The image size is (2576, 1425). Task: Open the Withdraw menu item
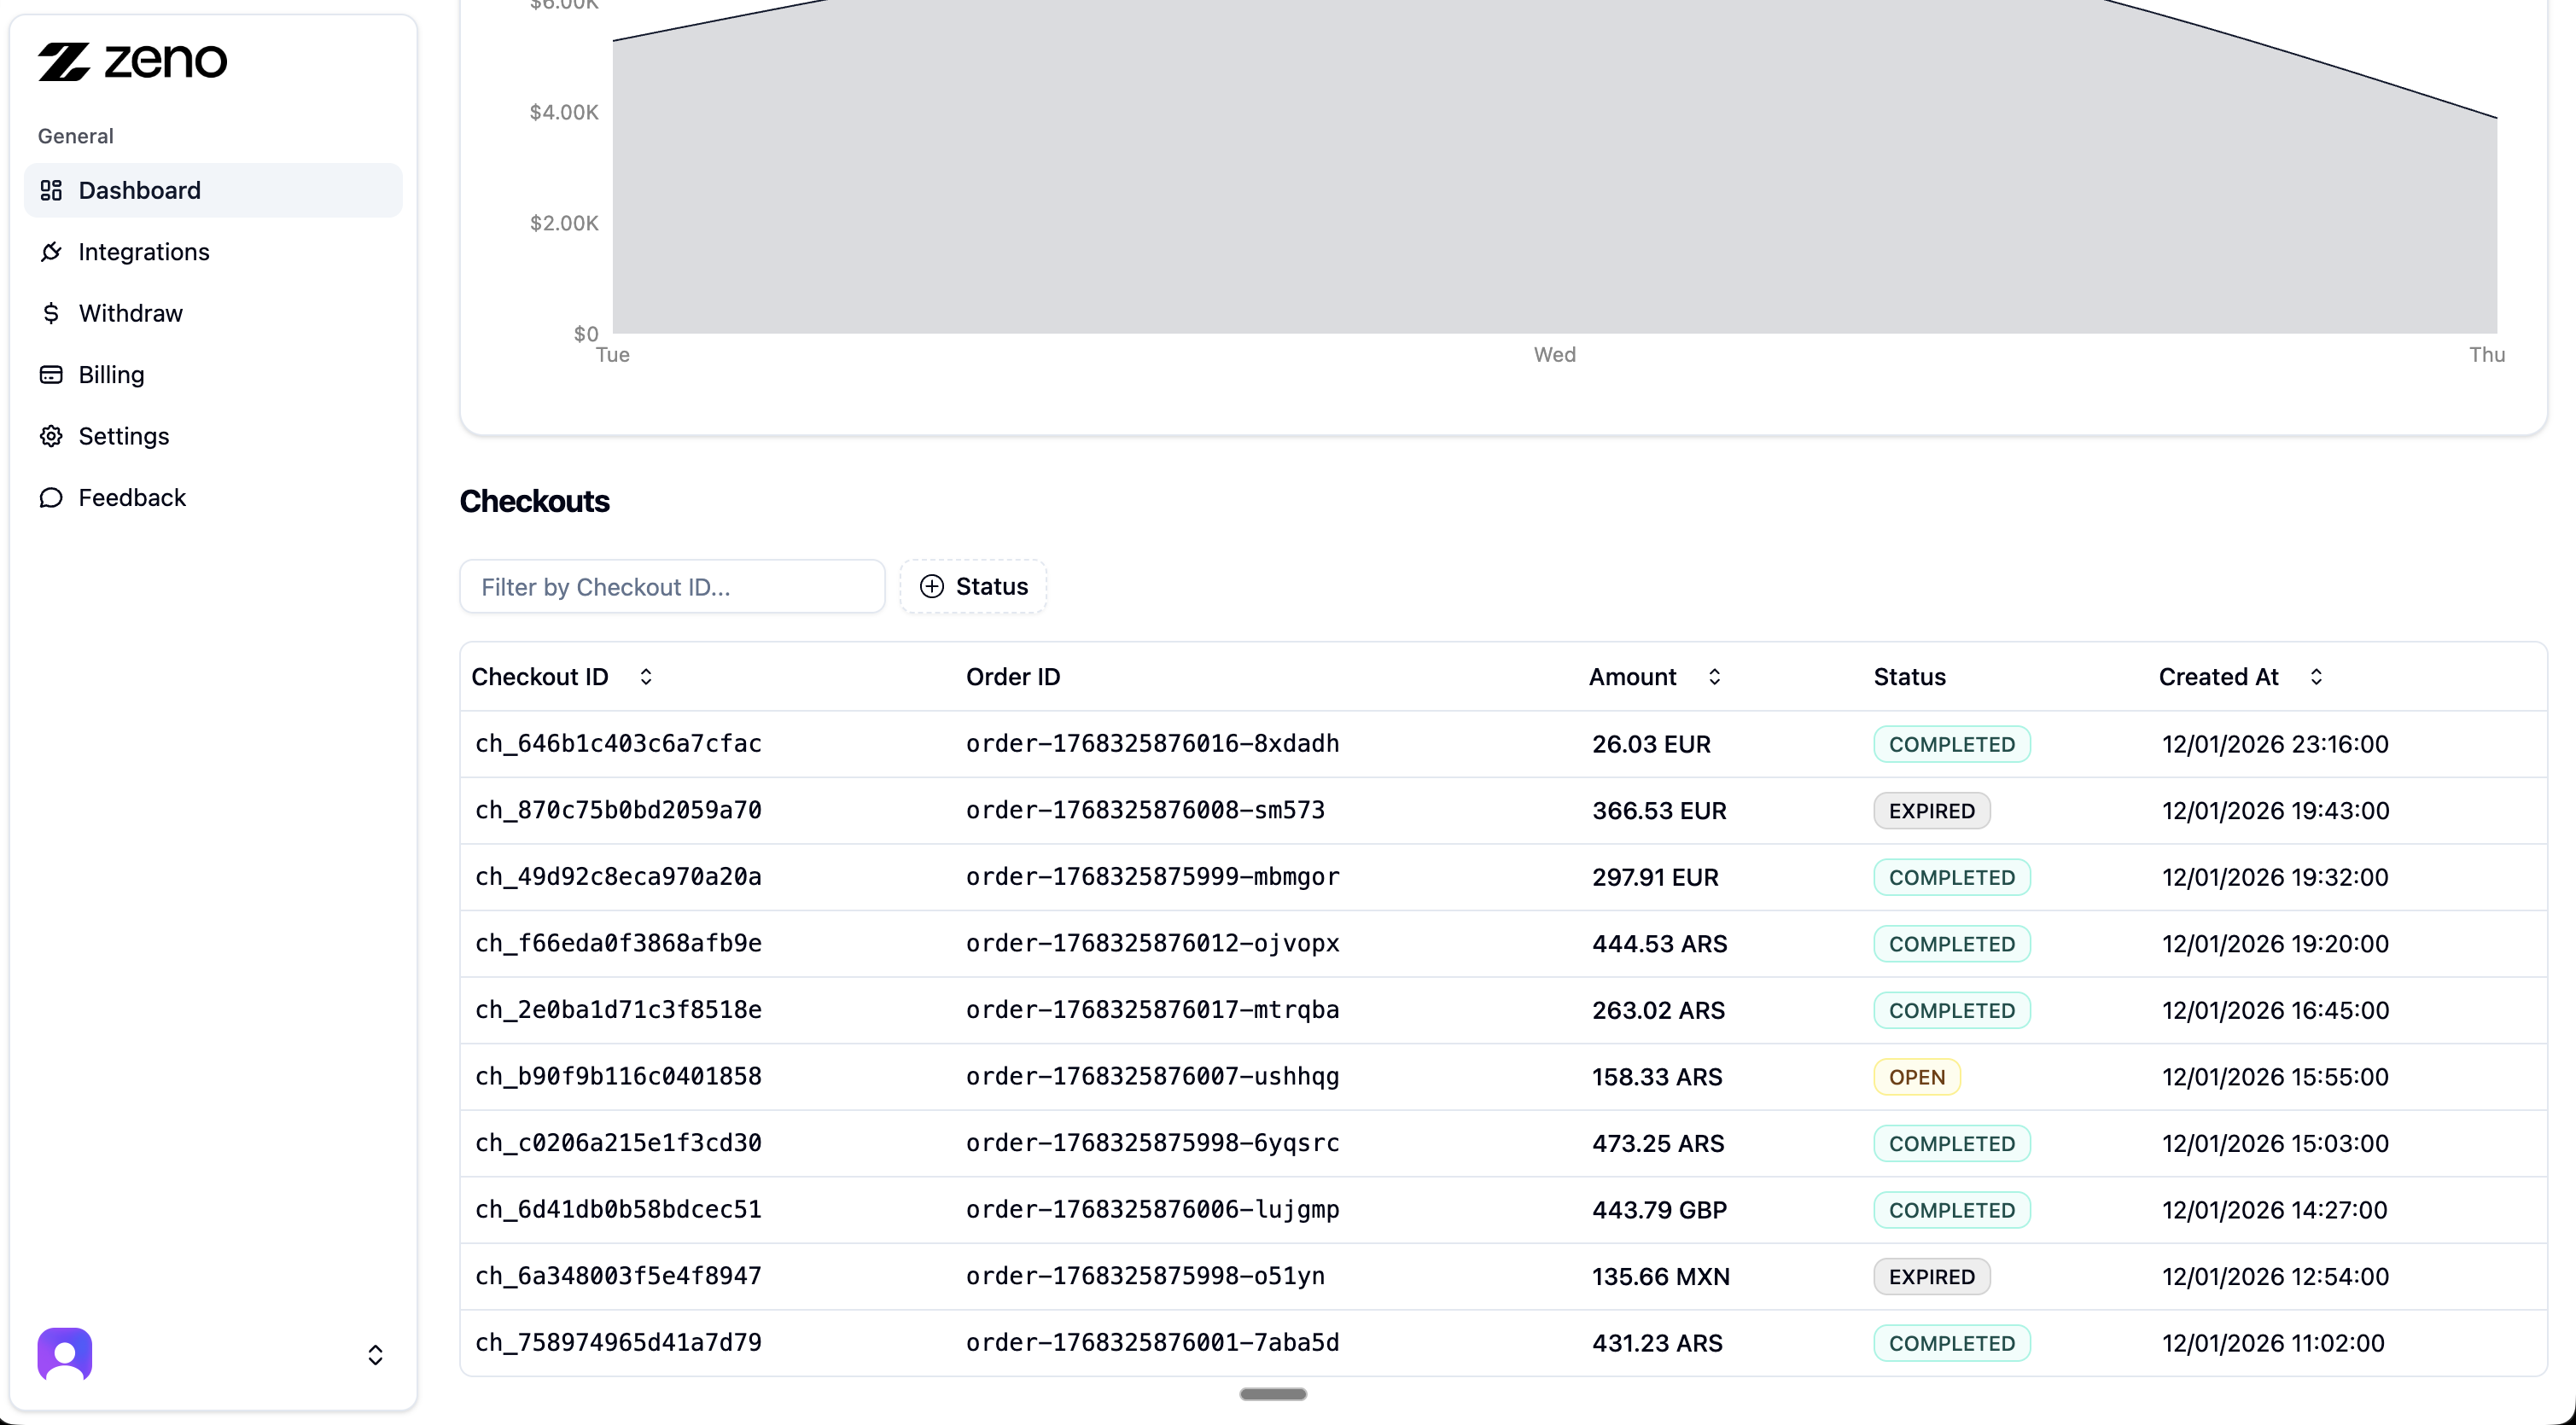coord(130,313)
